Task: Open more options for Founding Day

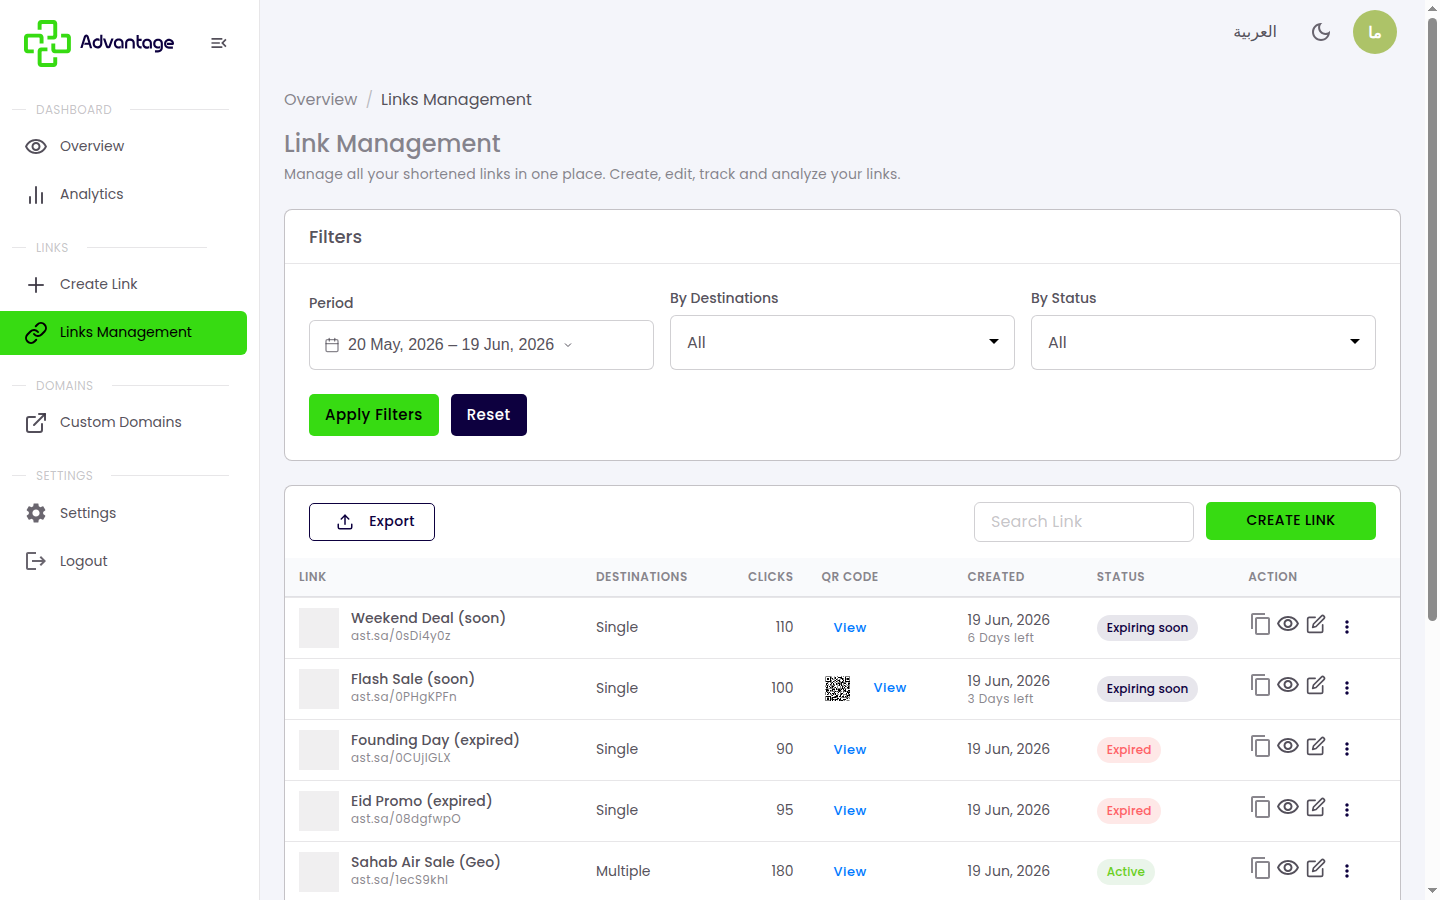Action: click(1347, 749)
